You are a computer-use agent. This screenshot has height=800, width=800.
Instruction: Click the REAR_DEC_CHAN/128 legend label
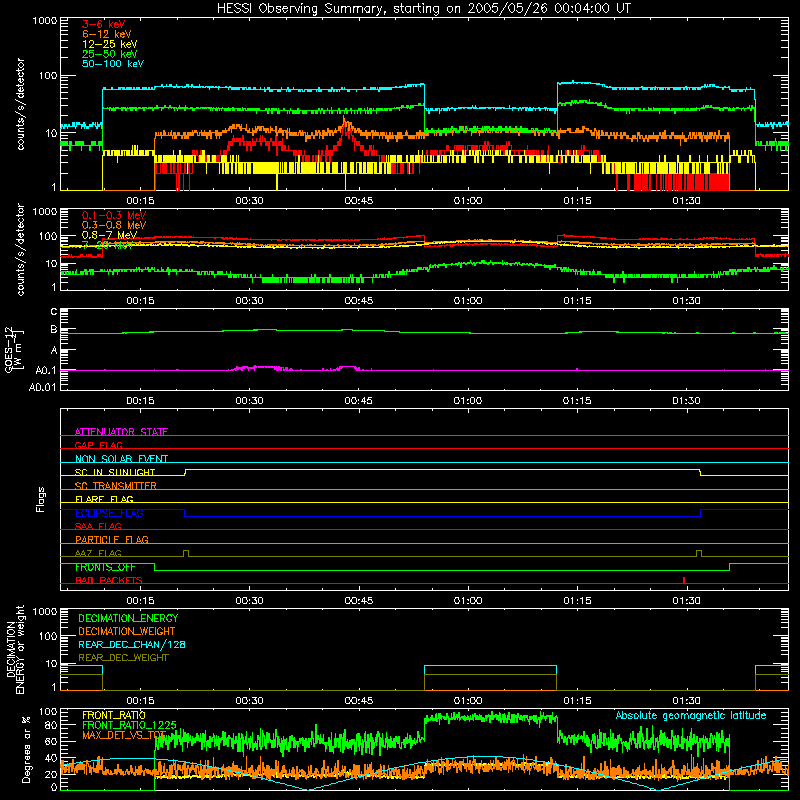[132, 644]
